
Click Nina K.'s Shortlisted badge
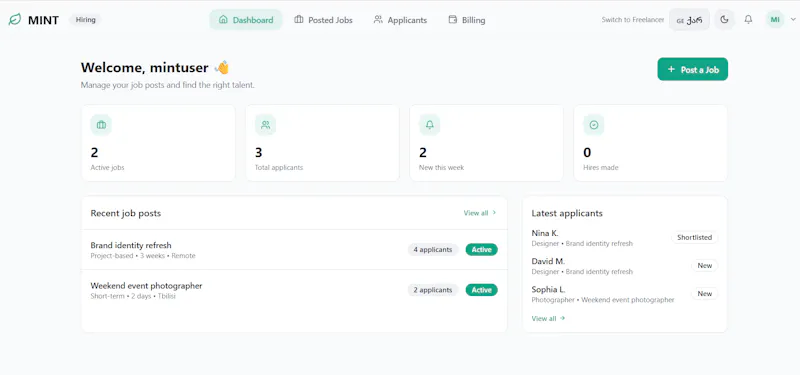(694, 237)
